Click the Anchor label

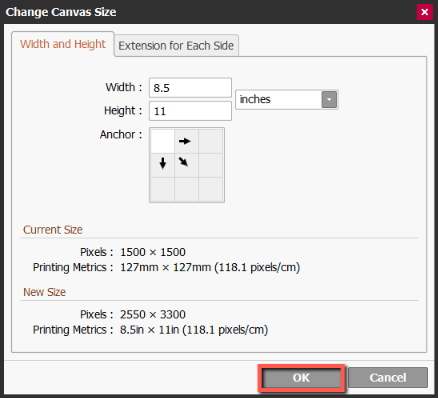coord(121,134)
